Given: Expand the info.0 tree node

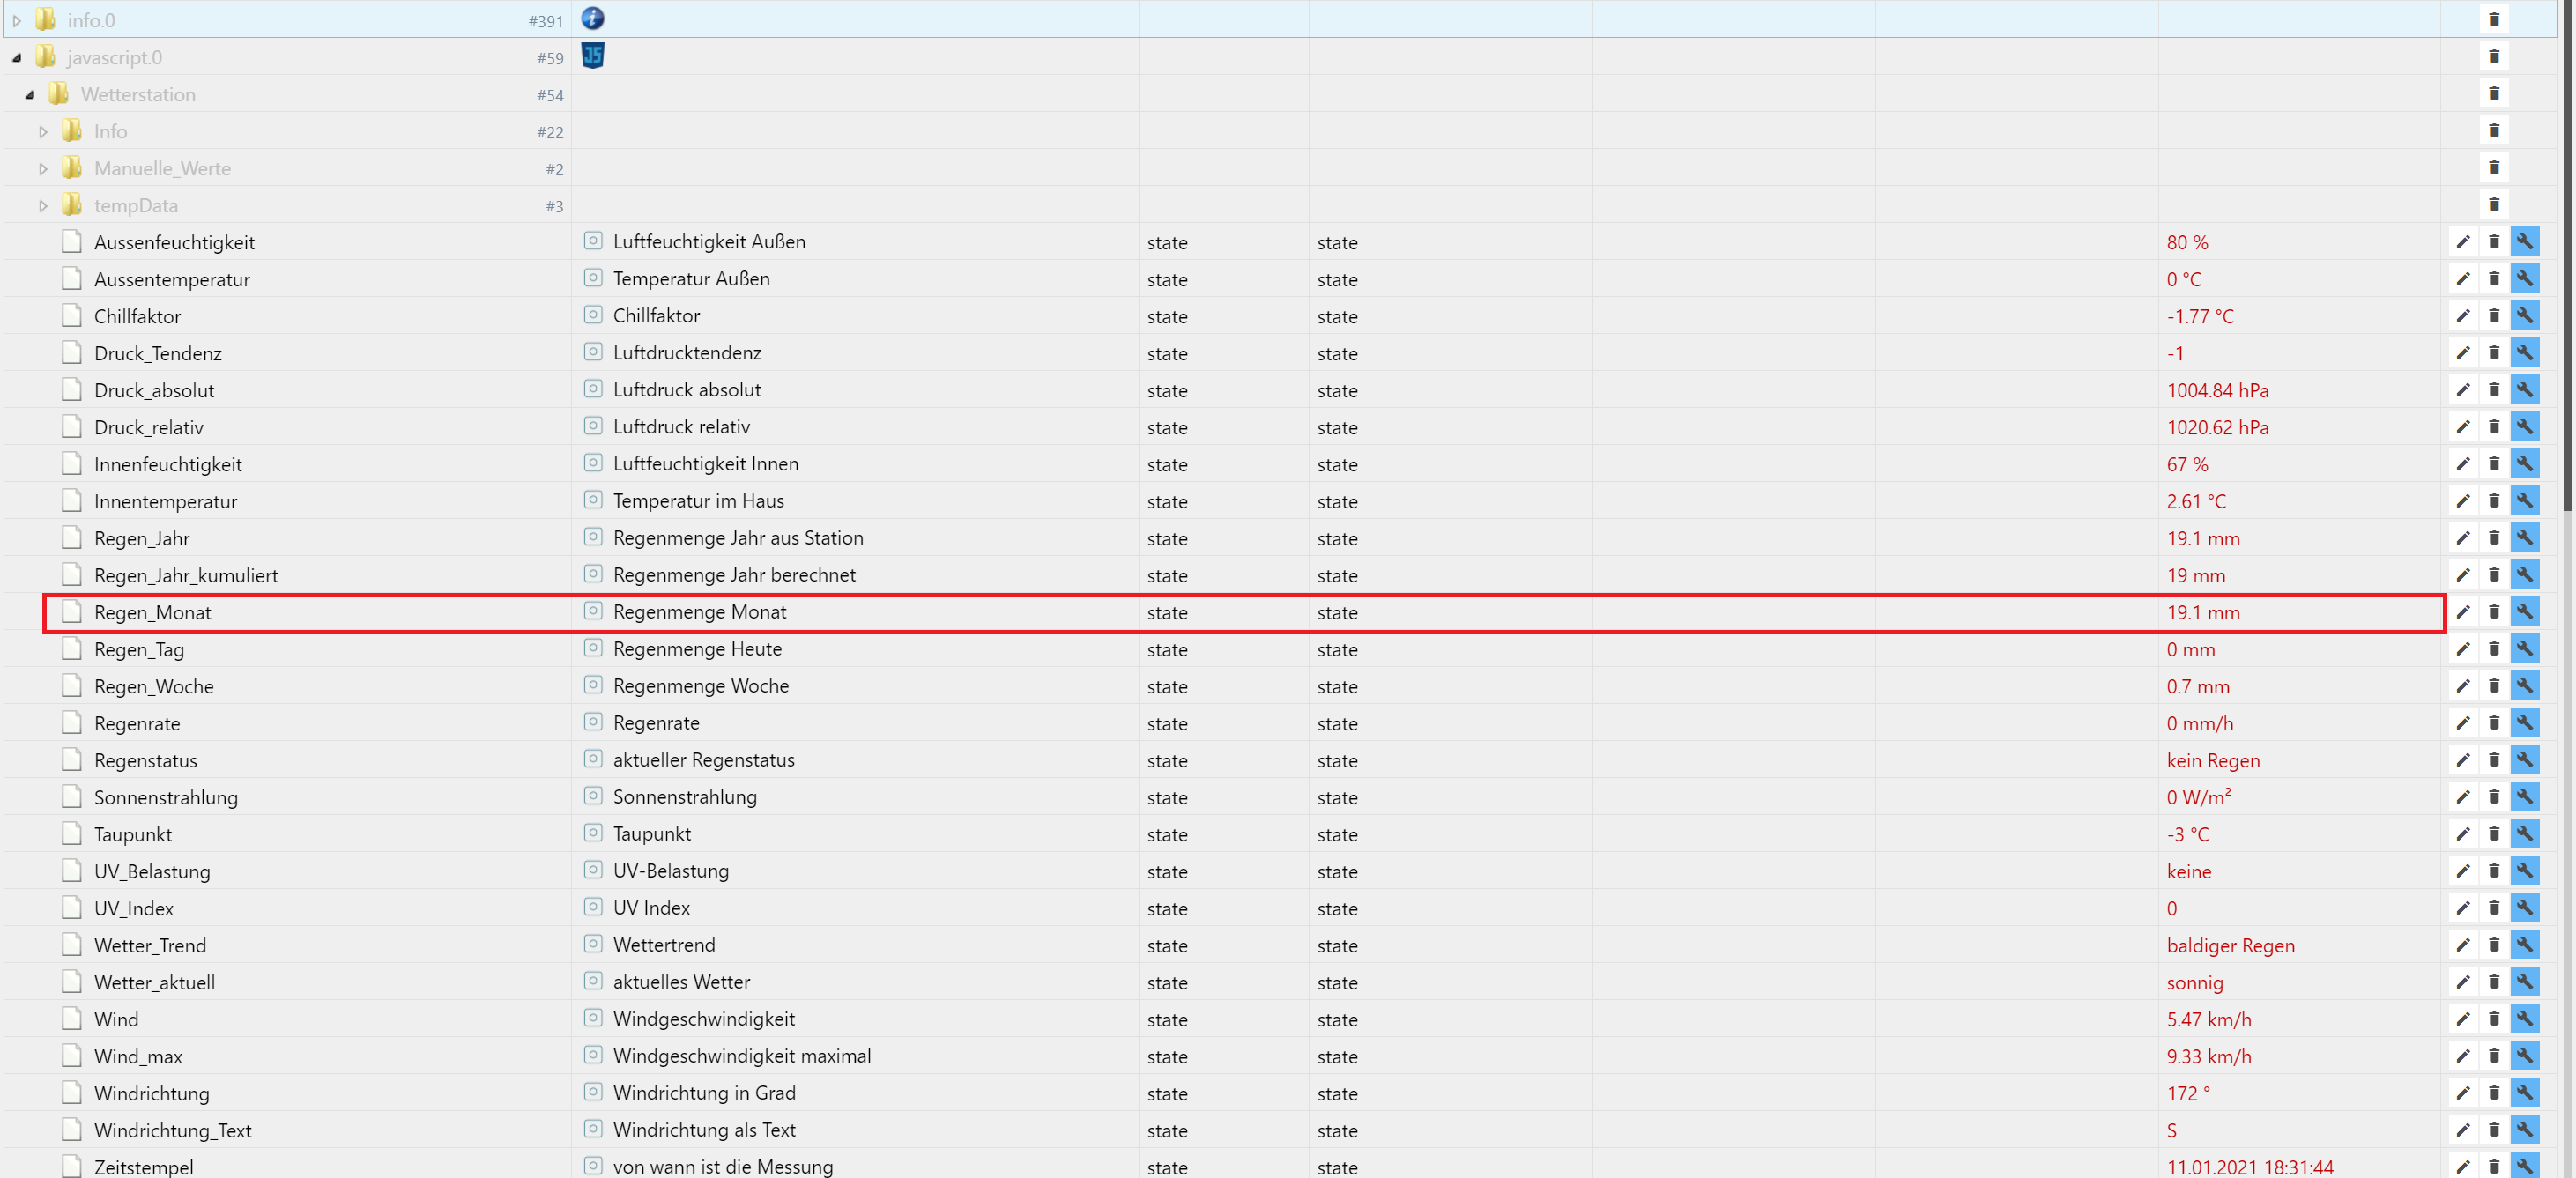Looking at the screenshot, I should [17, 21].
